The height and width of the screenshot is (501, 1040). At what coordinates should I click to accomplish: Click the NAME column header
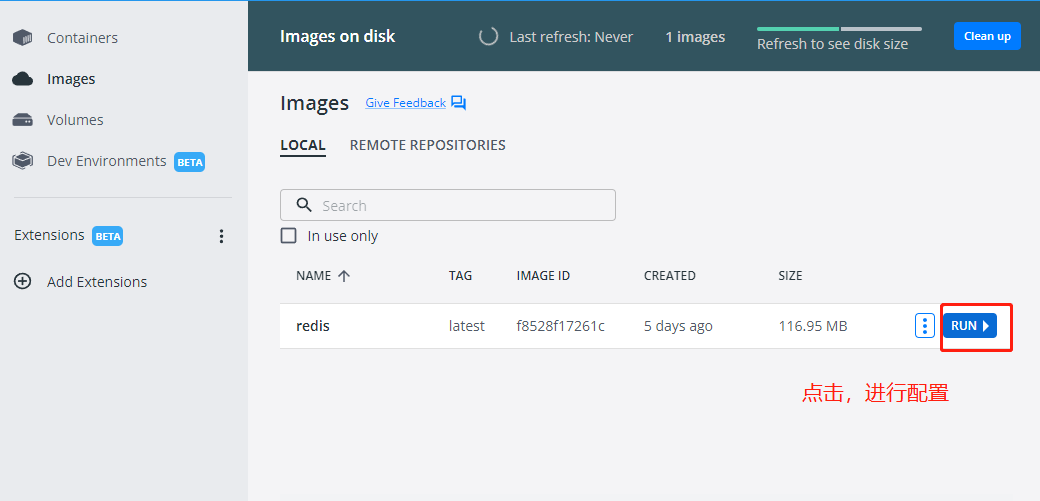[314, 276]
